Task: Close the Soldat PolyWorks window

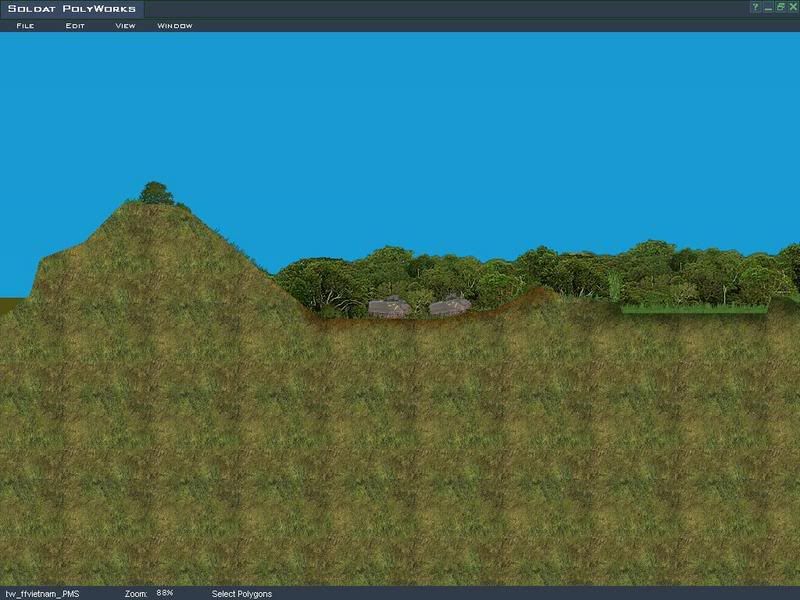Action: coord(793,7)
